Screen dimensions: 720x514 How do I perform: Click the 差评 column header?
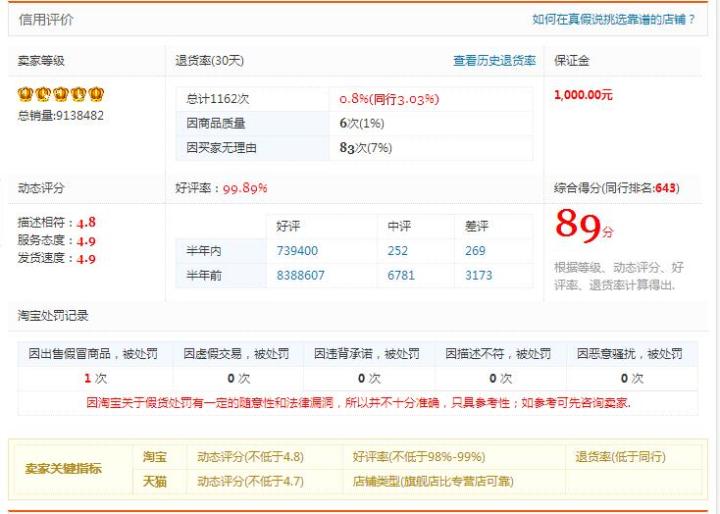477,226
